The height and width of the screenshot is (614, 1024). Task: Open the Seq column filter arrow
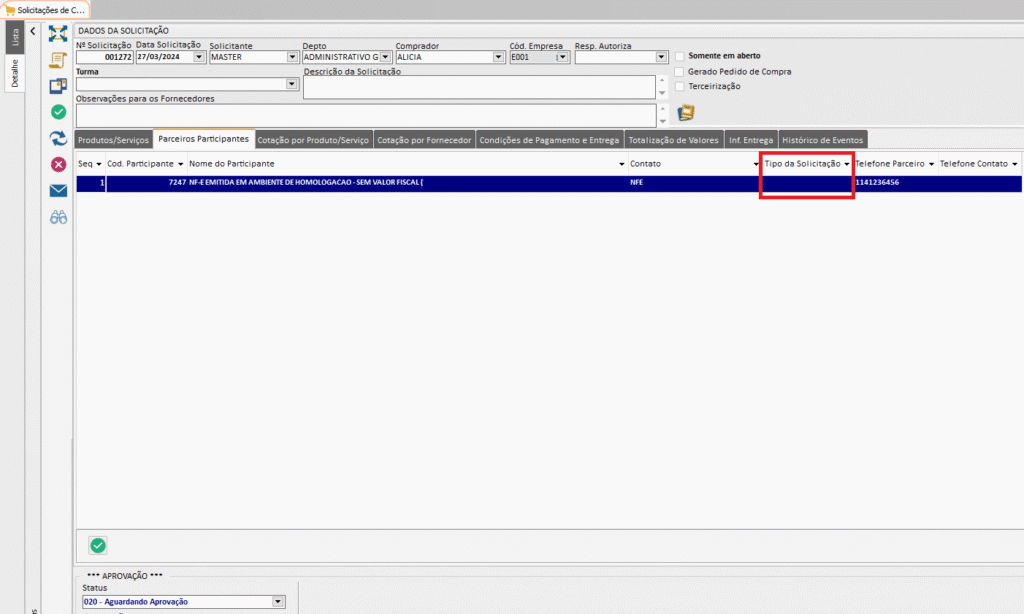click(x=99, y=164)
